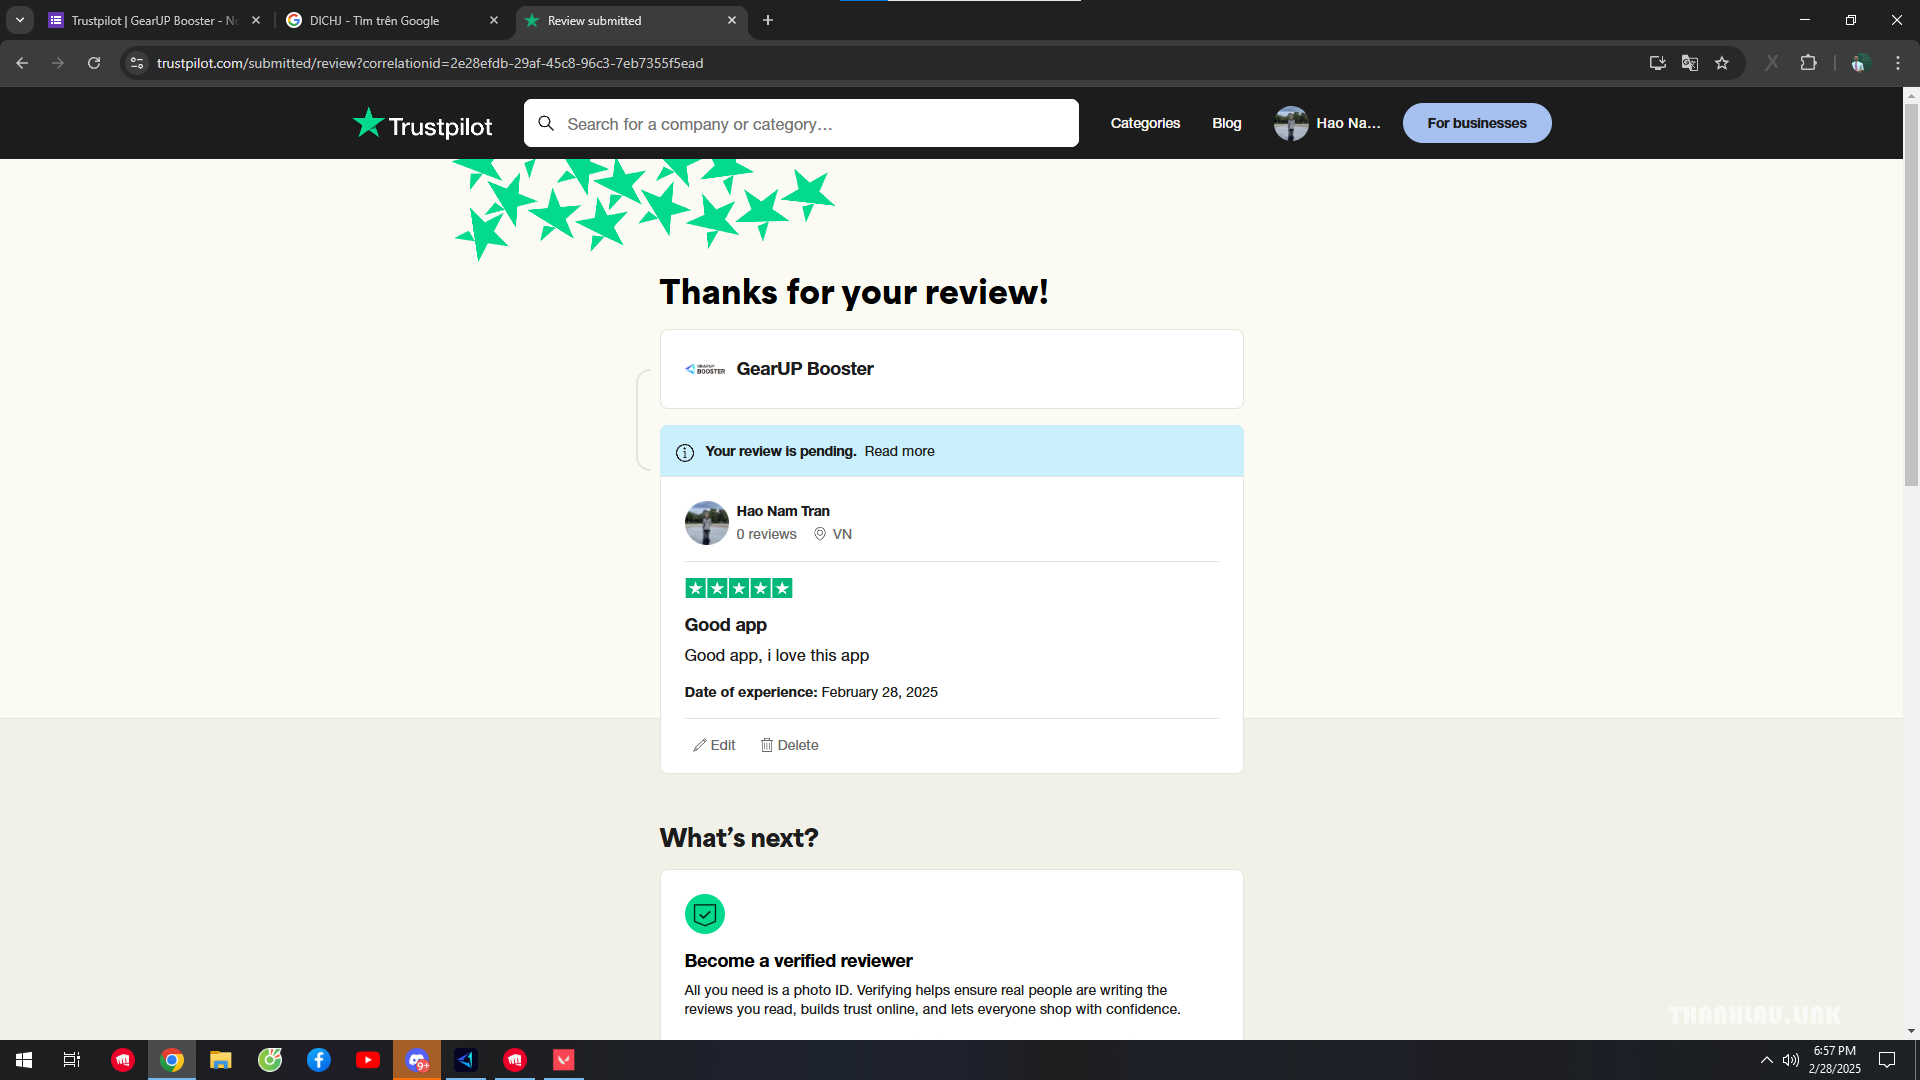This screenshot has height=1080, width=1920.
Task: Bookmark this page with the star icon
Action: pyautogui.click(x=1722, y=63)
